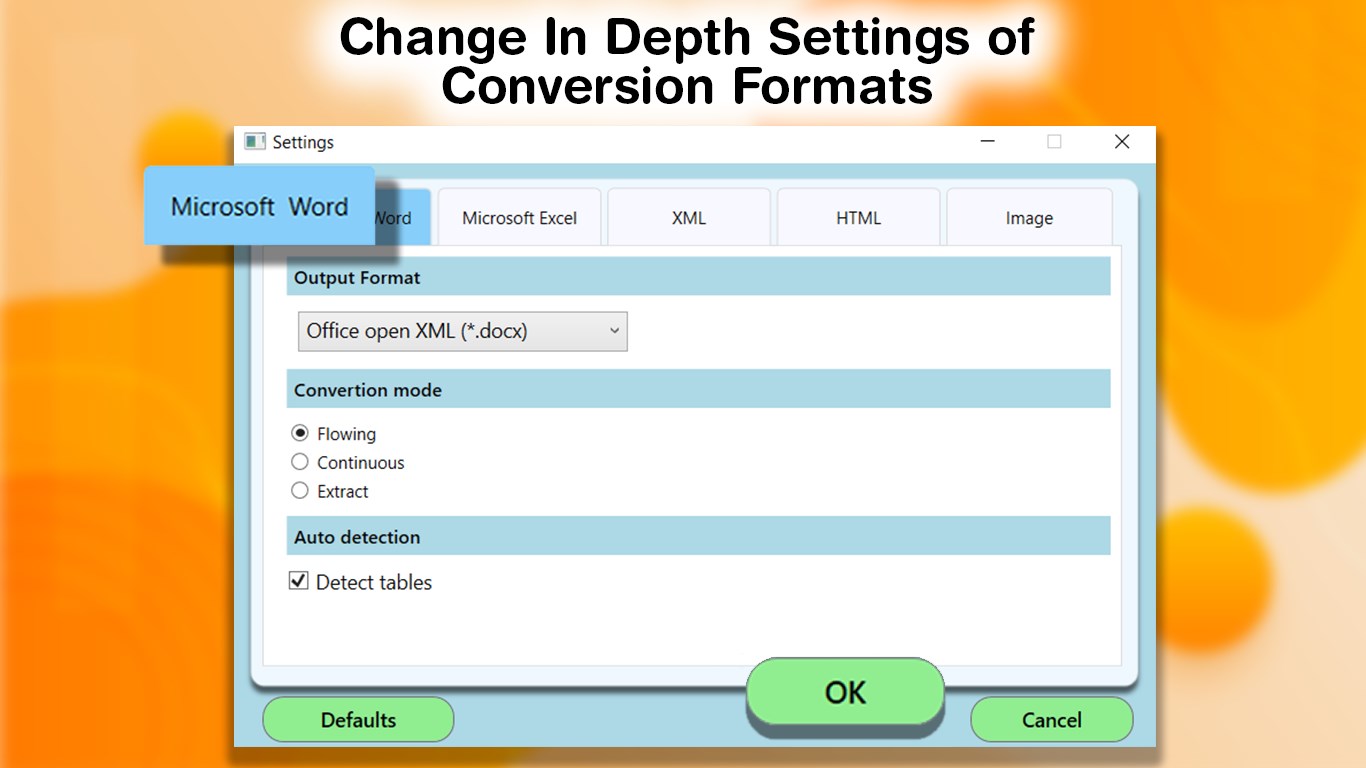Expand the docx format combo box arrow
This screenshot has height=768, width=1366.
615,331
